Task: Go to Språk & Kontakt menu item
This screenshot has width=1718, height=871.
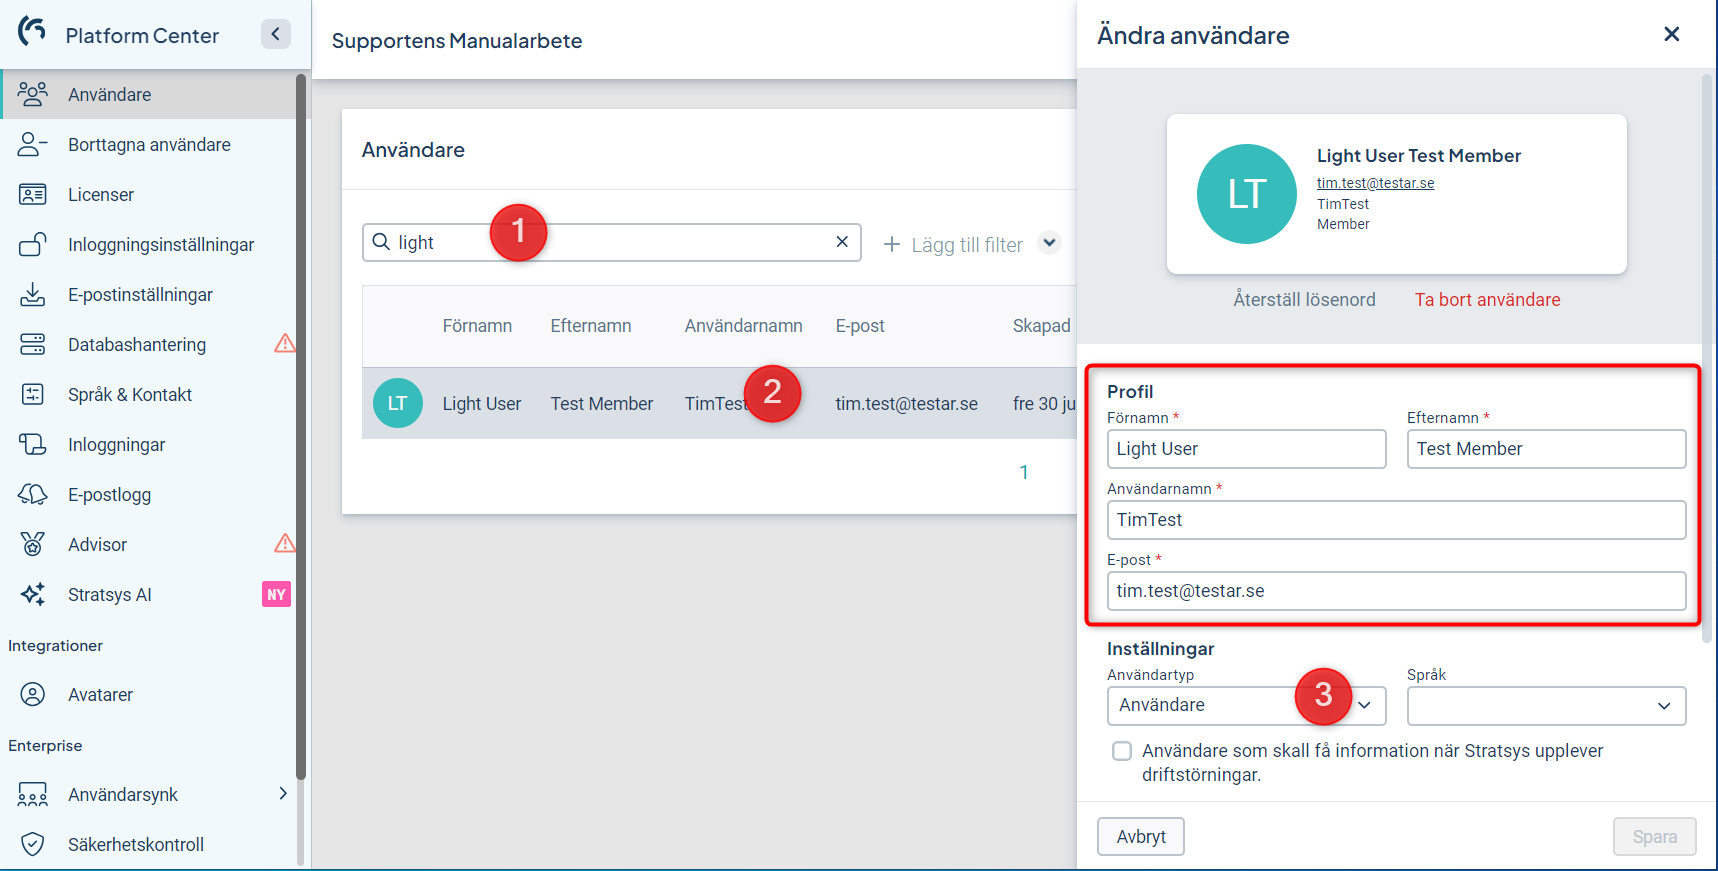Action: coord(130,395)
